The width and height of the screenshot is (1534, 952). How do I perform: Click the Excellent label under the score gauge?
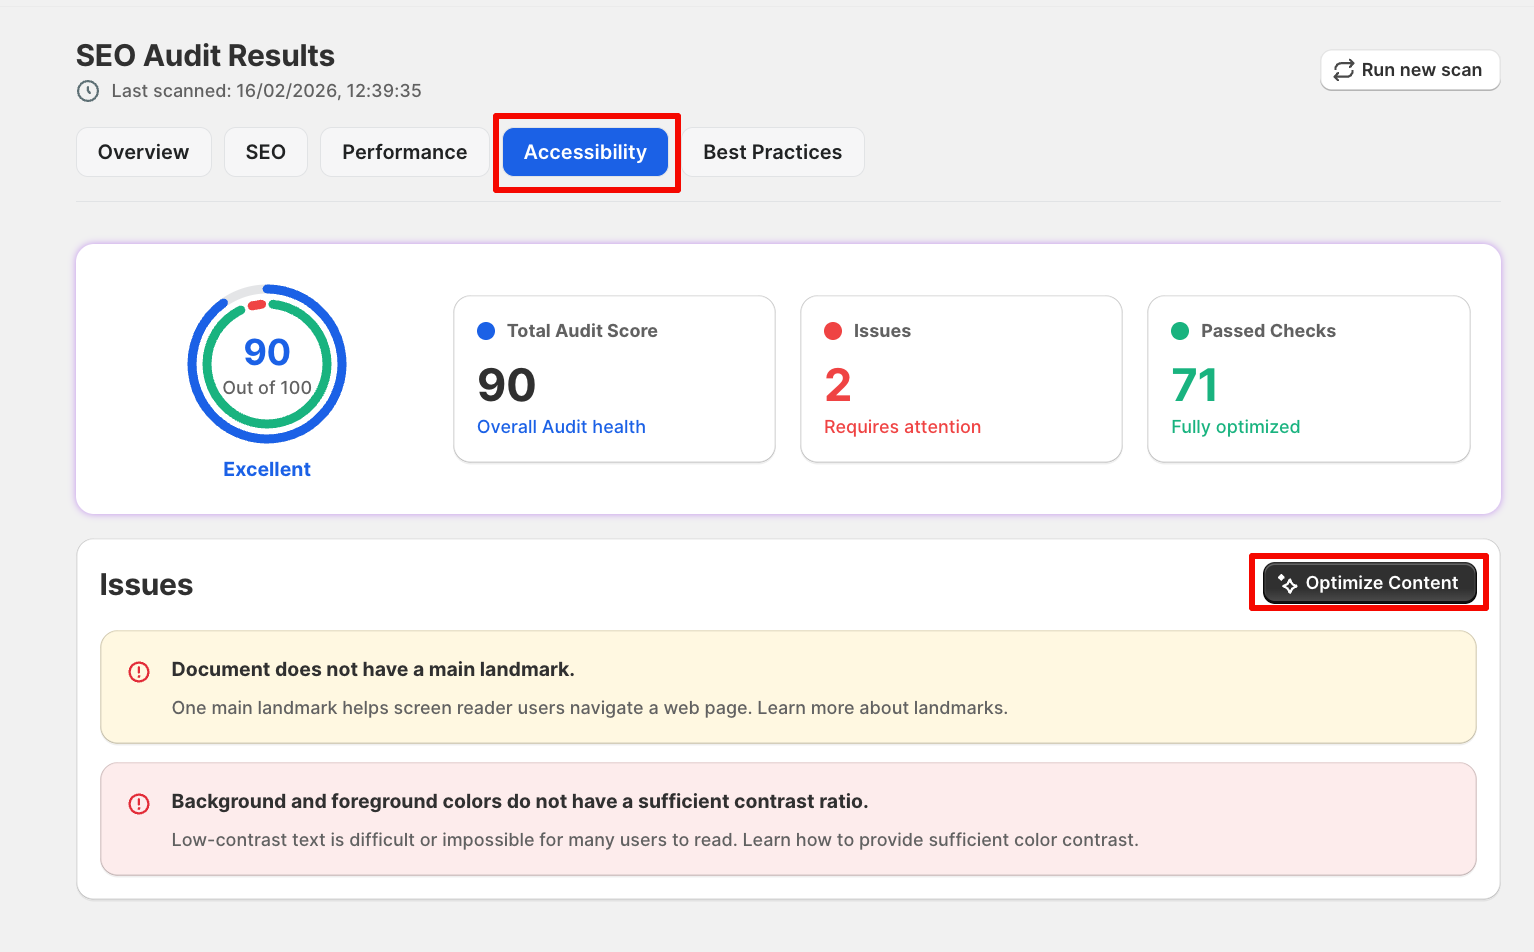click(267, 469)
